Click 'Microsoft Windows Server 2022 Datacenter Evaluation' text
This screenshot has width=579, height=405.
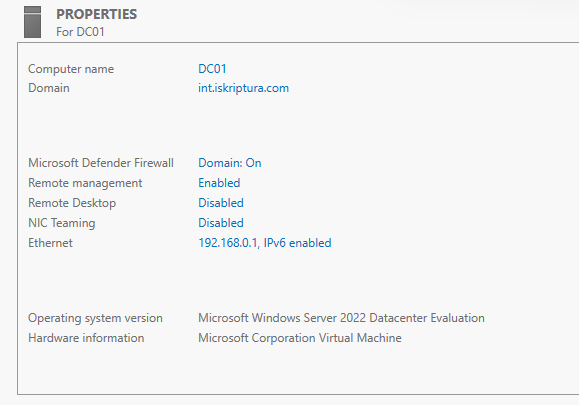pos(341,318)
